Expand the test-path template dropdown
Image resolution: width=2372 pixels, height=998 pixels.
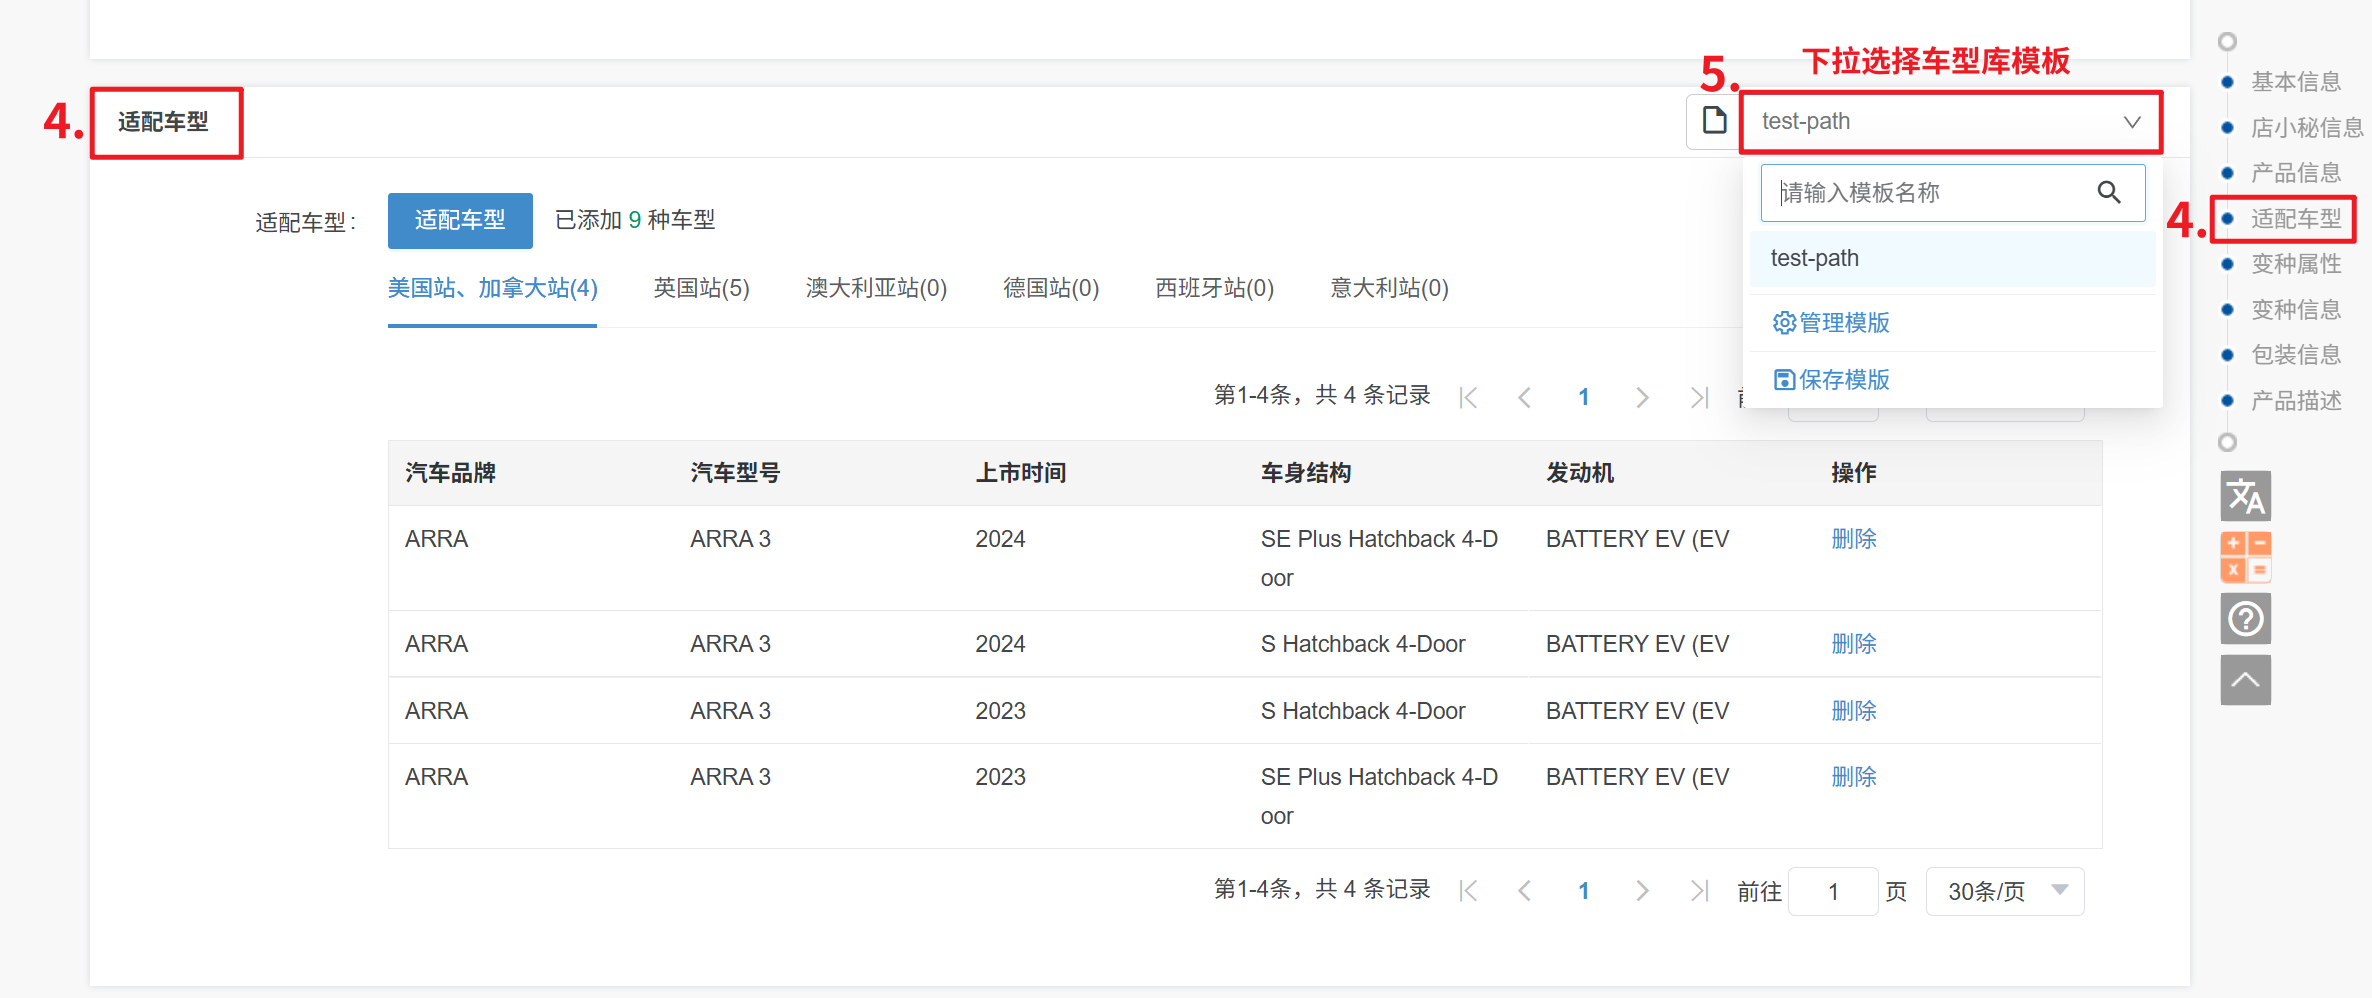[1950, 122]
